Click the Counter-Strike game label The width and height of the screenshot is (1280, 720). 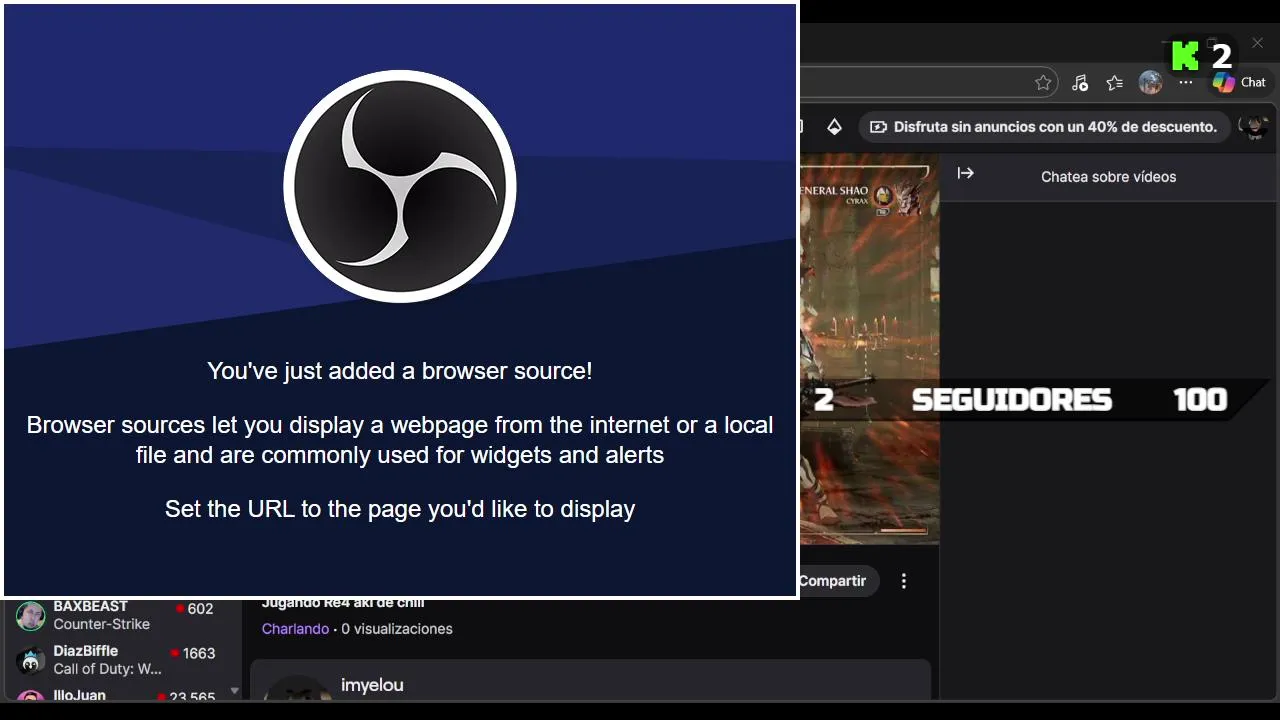pyautogui.click(x=102, y=624)
